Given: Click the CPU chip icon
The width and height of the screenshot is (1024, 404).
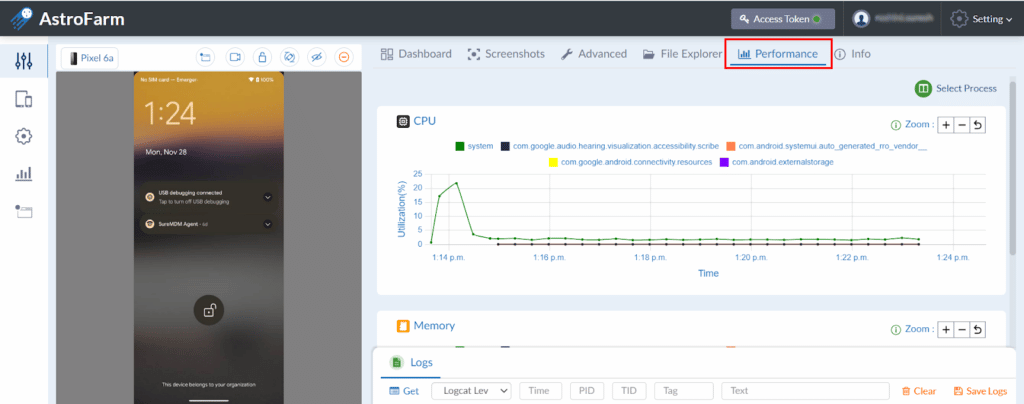Looking at the screenshot, I should point(403,121).
